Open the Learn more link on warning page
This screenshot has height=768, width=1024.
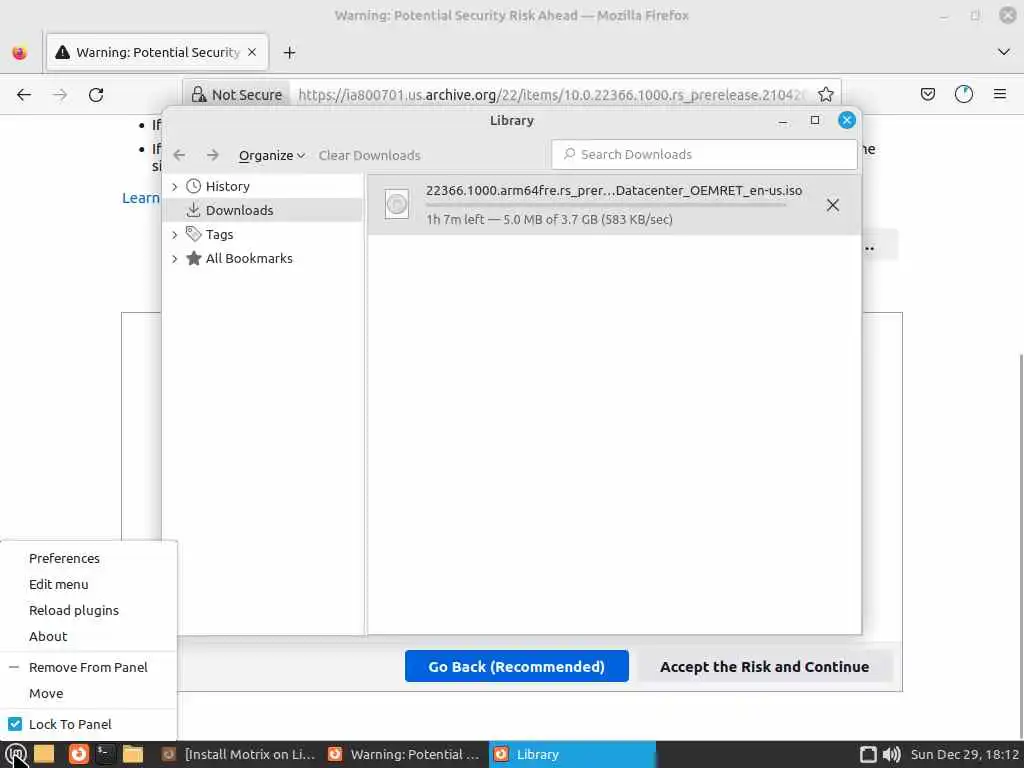coord(141,198)
